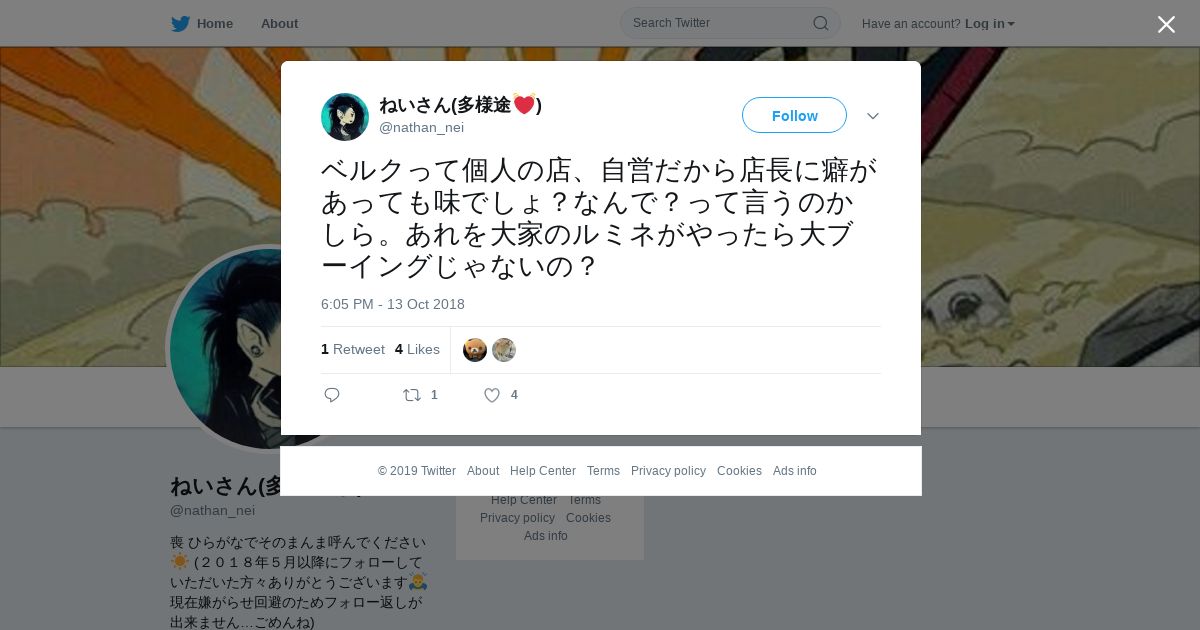Follow the @nathan_nei account
1200x630 pixels.
pos(794,115)
